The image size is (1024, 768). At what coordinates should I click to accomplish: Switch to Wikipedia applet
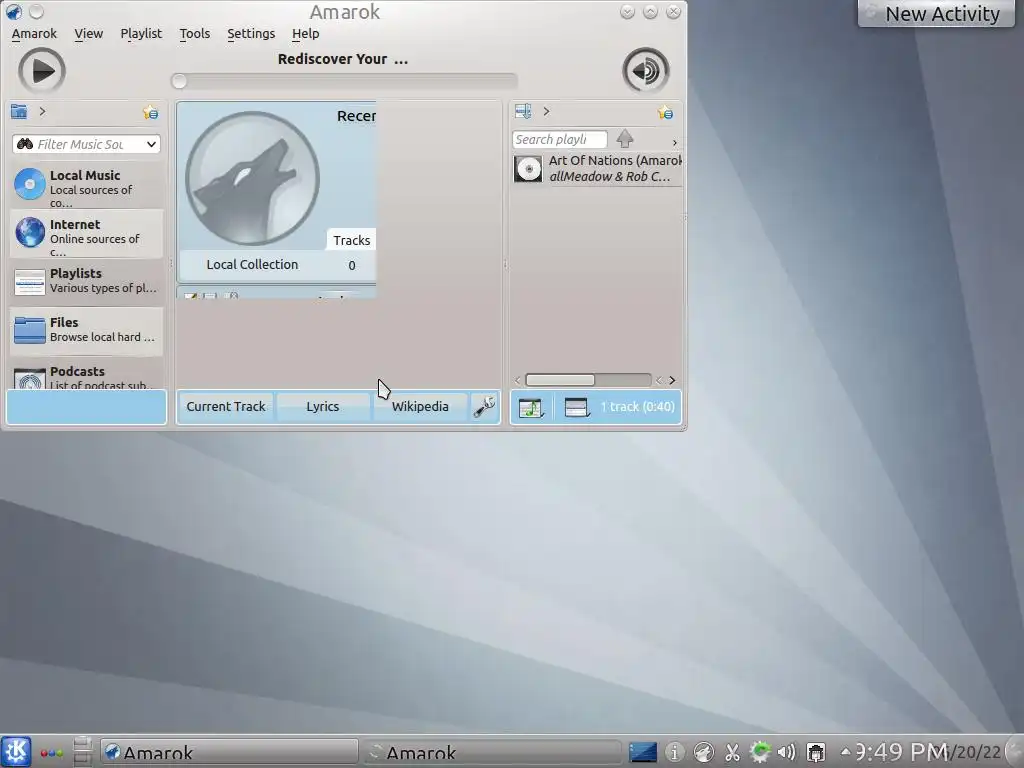point(420,406)
